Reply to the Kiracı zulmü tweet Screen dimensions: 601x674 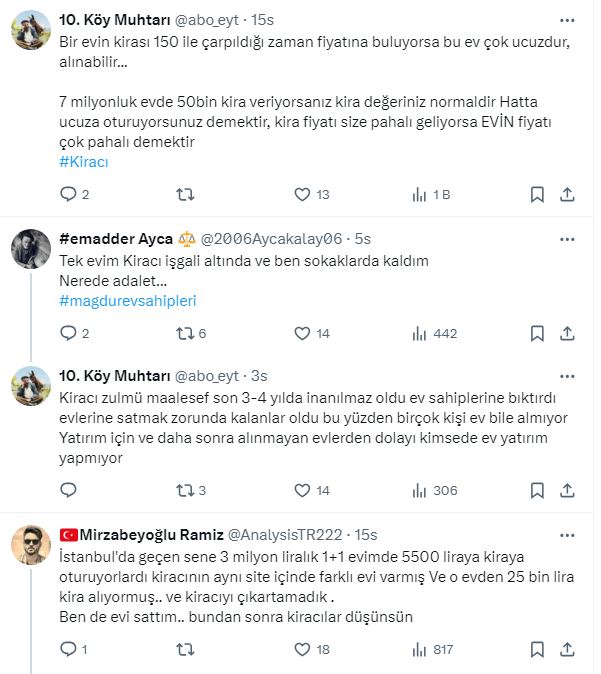tap(68, 490)
